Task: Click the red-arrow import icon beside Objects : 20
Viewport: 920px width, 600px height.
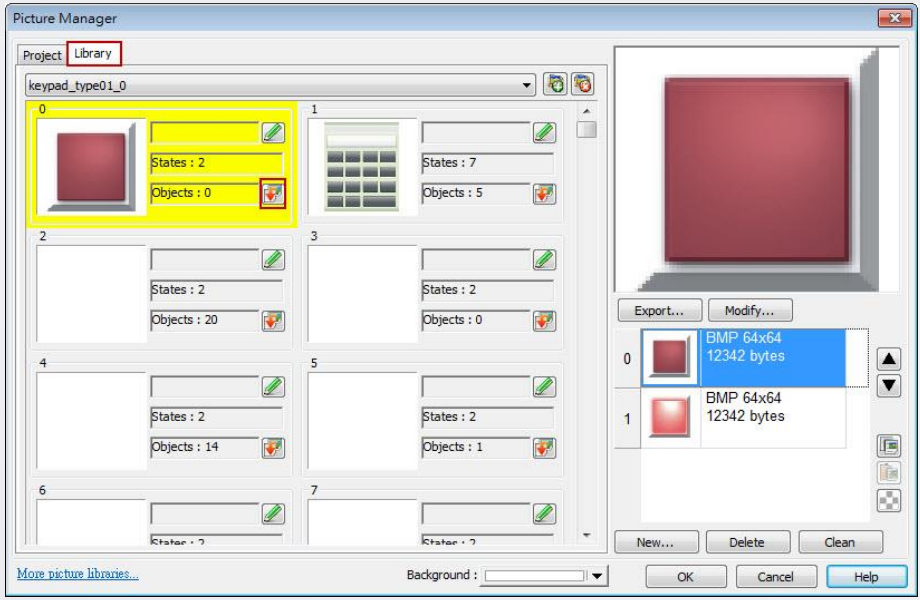Action: [273, 321]
